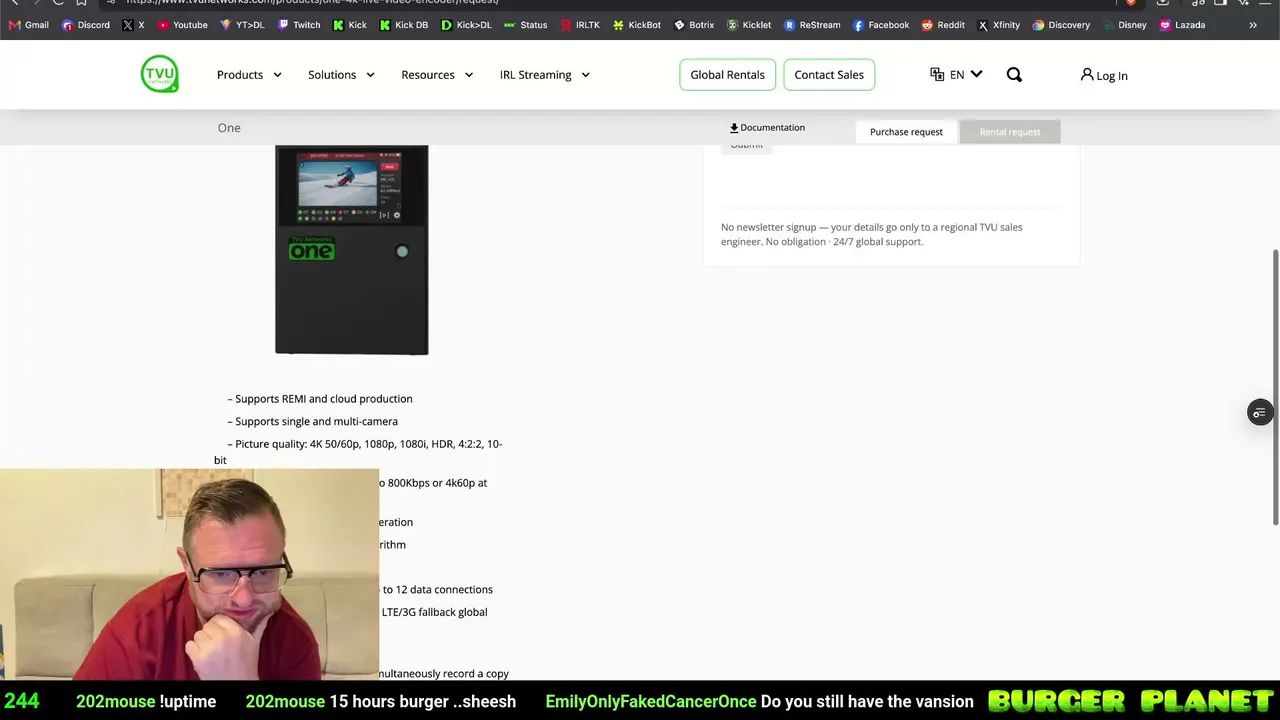Open the Kicklet bookmark

point(748,25)
